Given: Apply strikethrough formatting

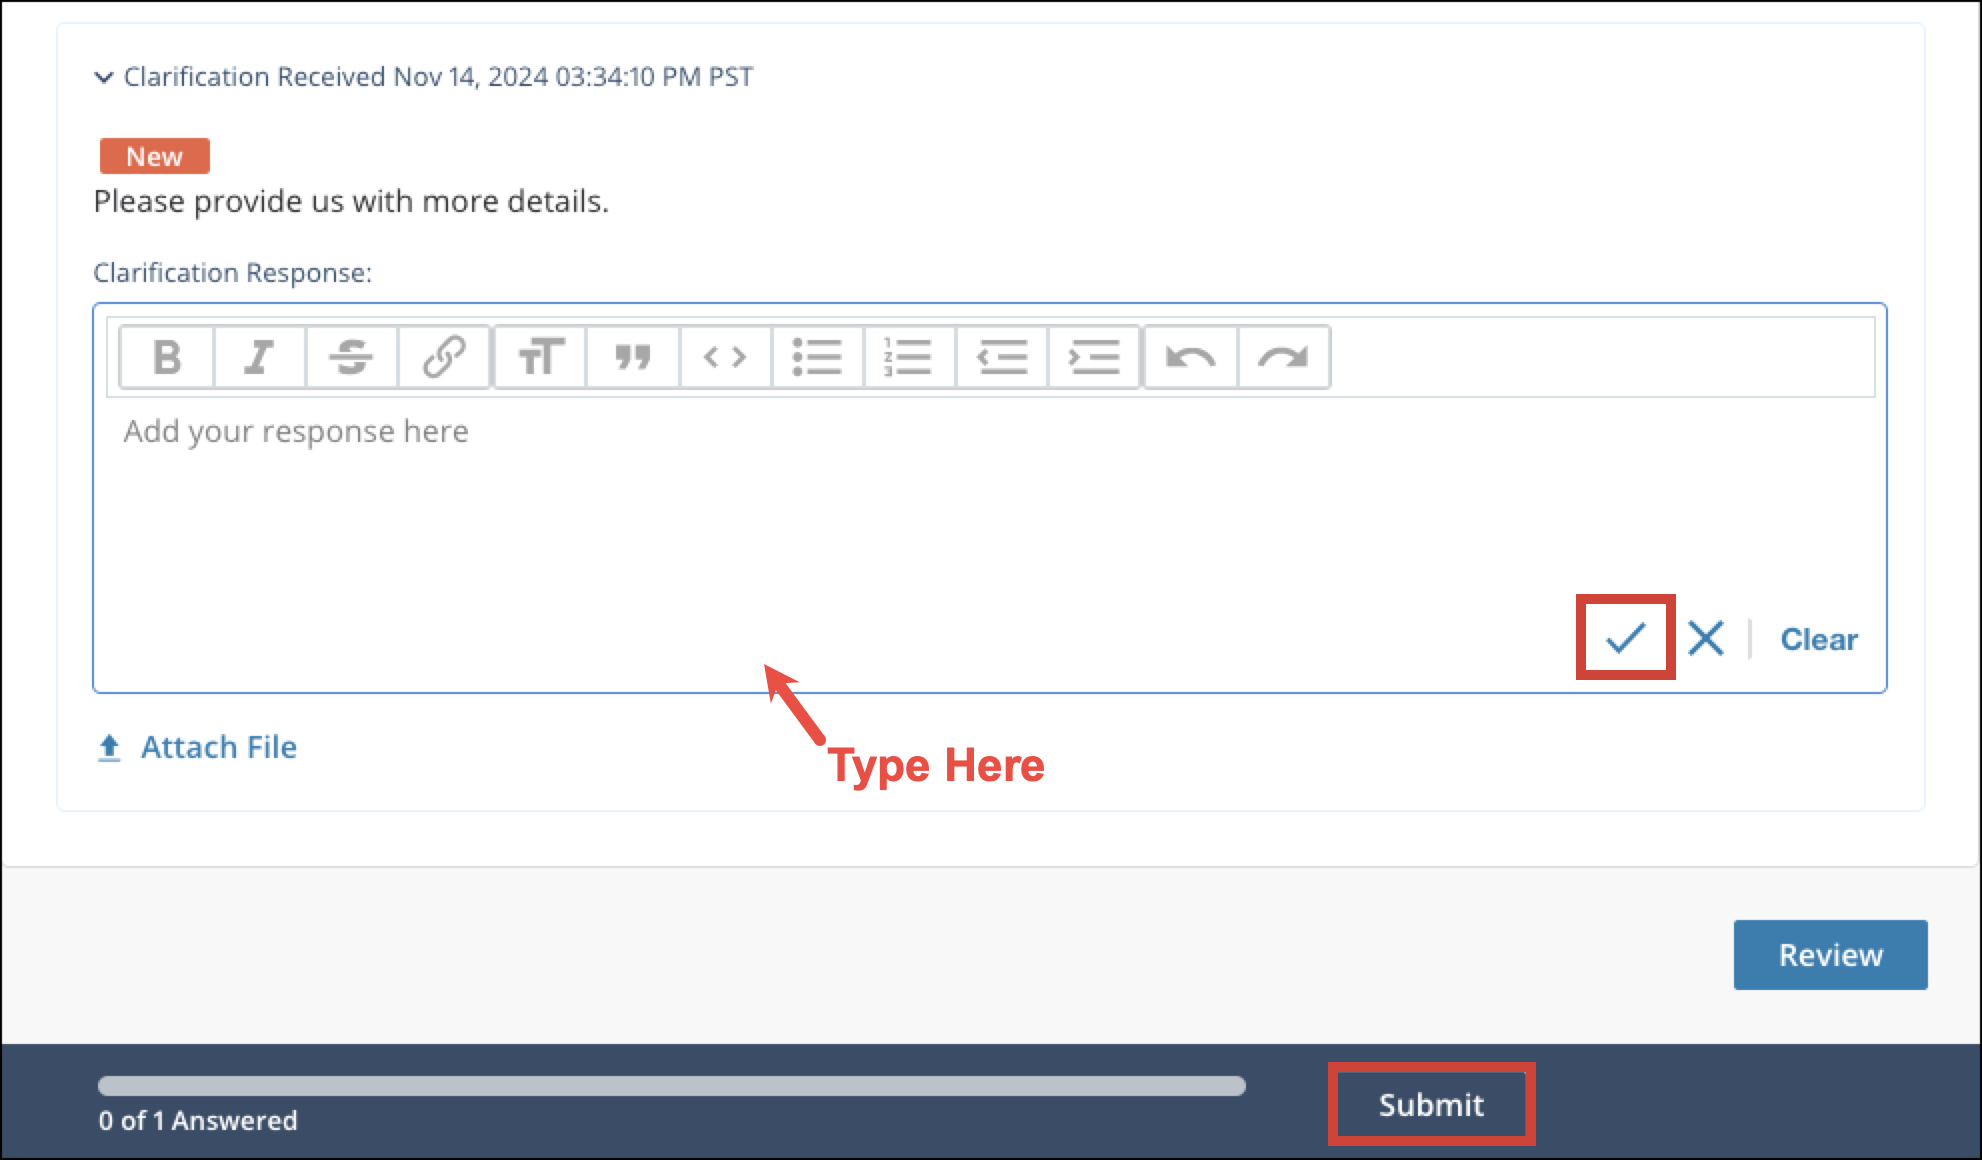Looking at the screenshot, I should coord(351,357).
